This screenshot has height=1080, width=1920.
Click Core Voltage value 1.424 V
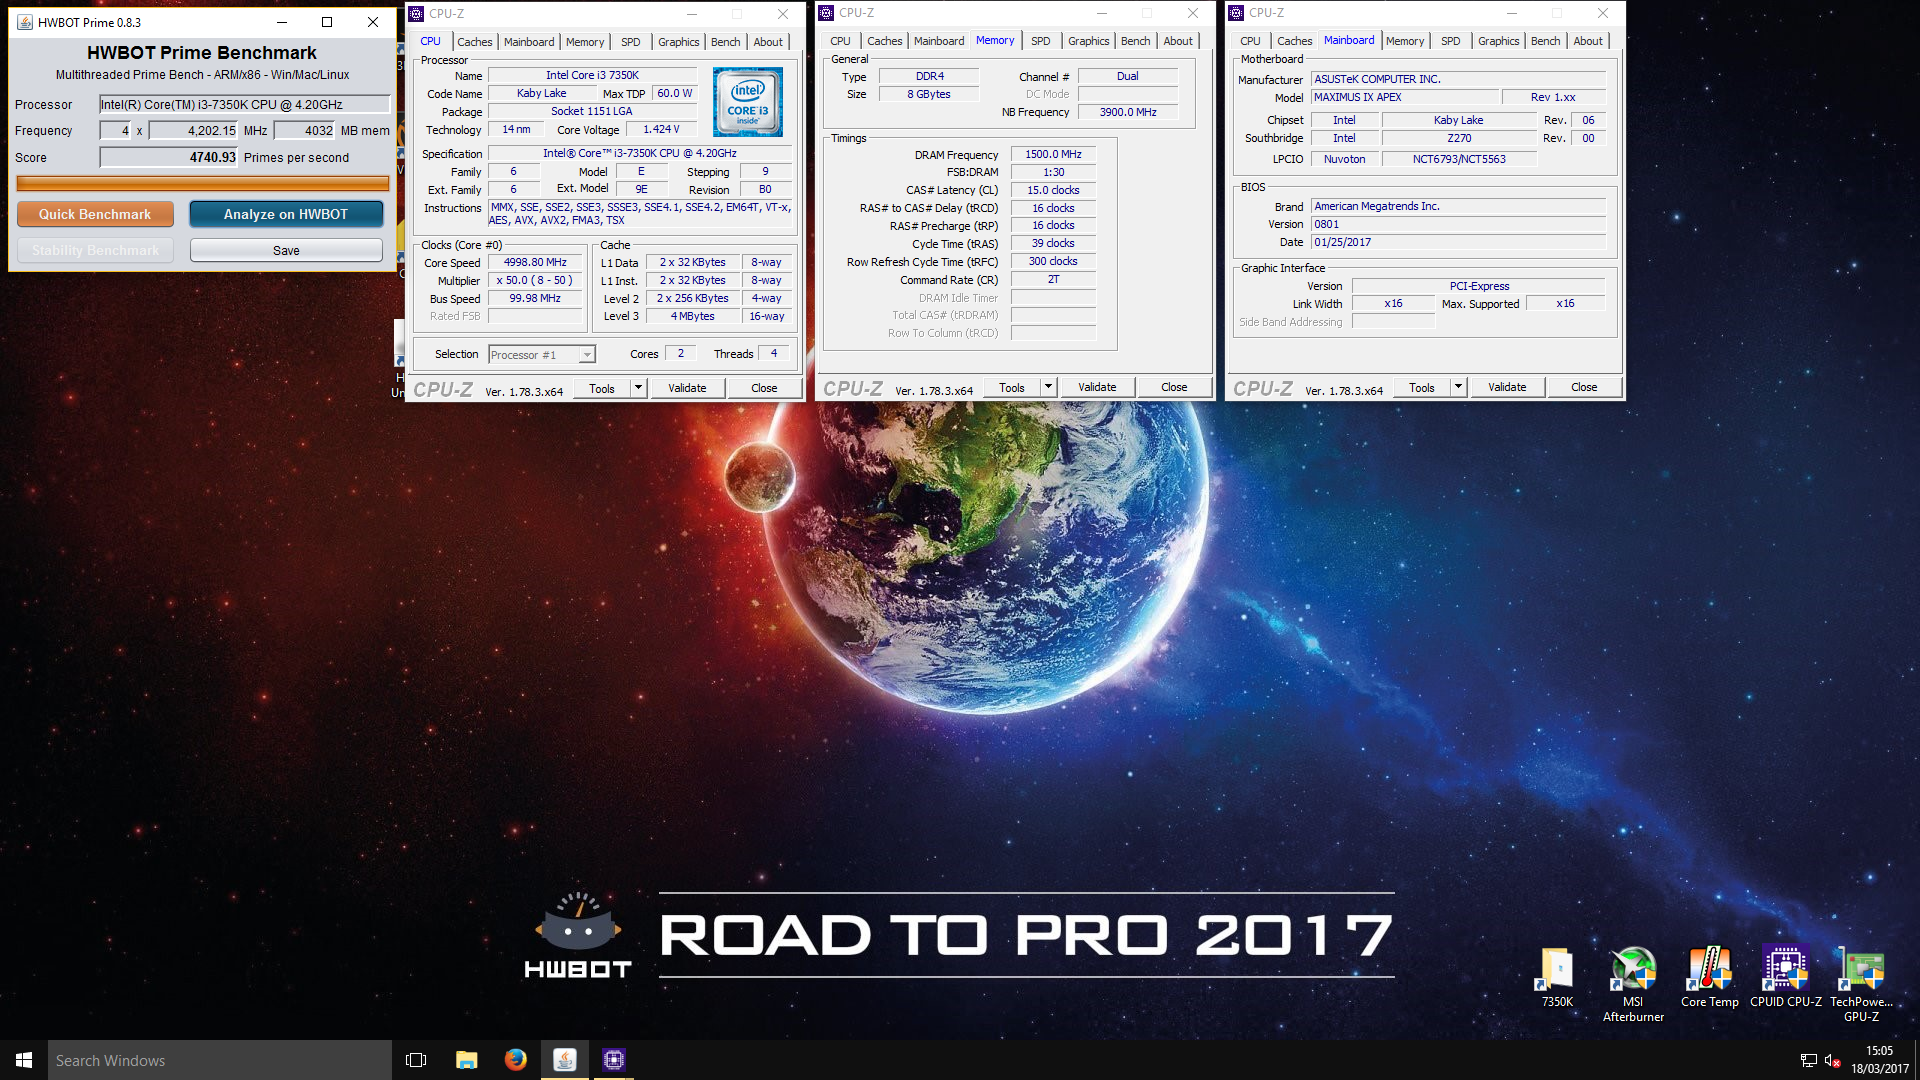pos(661,129)
